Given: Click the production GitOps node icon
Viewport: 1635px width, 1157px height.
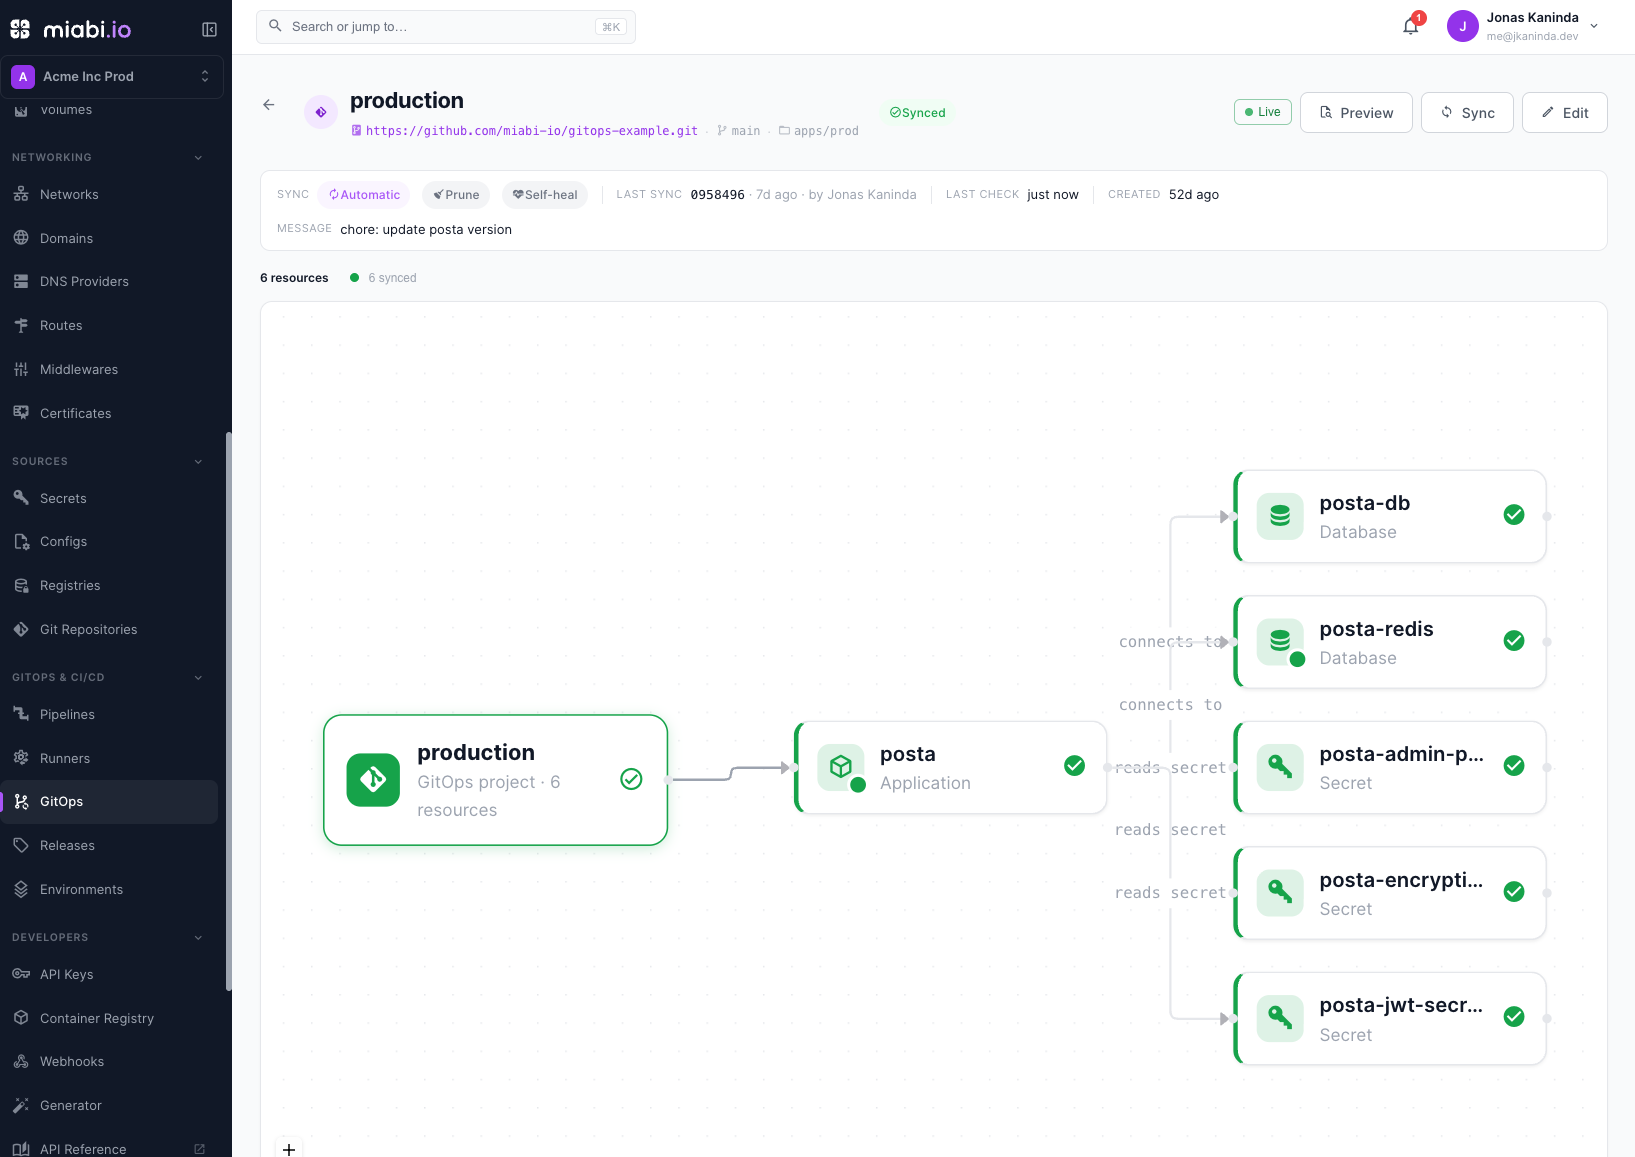Looking at the screenshot, I should coord(373,779).
